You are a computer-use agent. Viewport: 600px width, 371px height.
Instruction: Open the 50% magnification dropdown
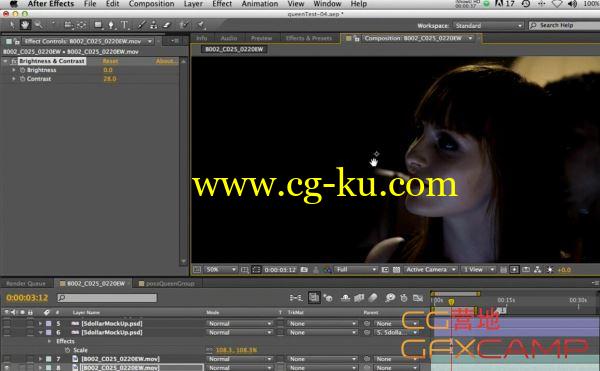click(220, 270)
